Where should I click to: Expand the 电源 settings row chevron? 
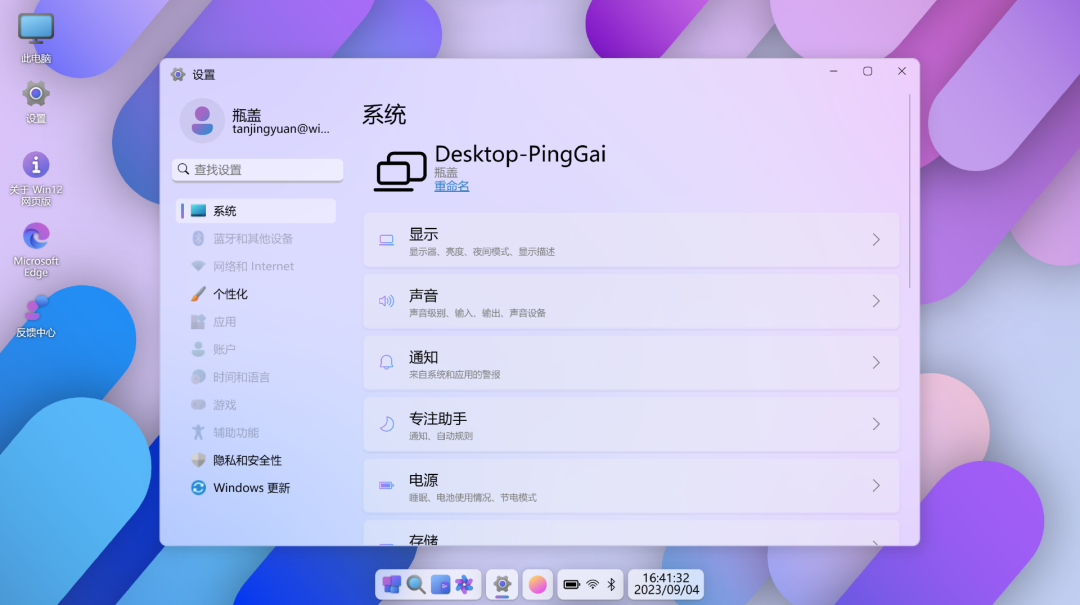click(x=875, y=485)
